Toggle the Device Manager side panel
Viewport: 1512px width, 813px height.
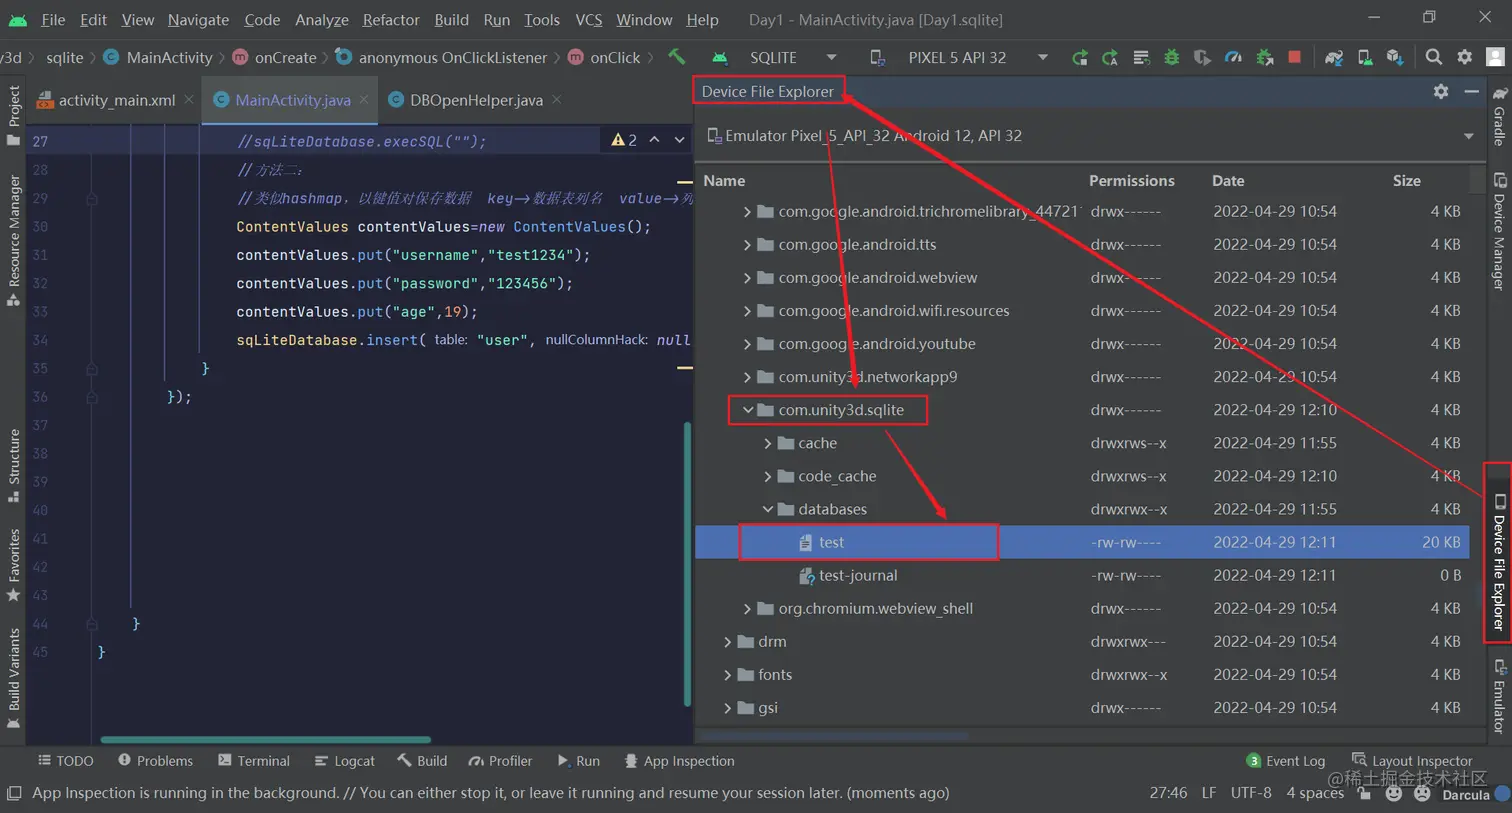point(1499,231)
